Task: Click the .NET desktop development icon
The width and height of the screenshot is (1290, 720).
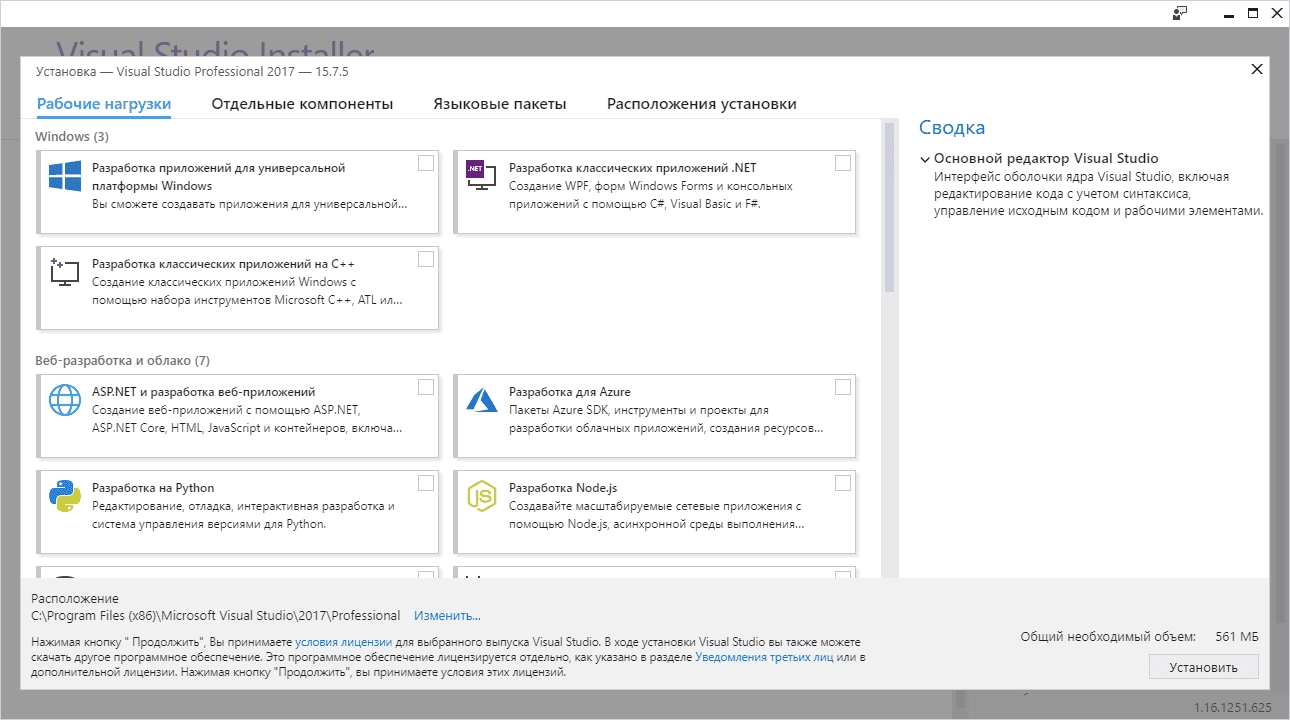Action: [x=482, y=176]
